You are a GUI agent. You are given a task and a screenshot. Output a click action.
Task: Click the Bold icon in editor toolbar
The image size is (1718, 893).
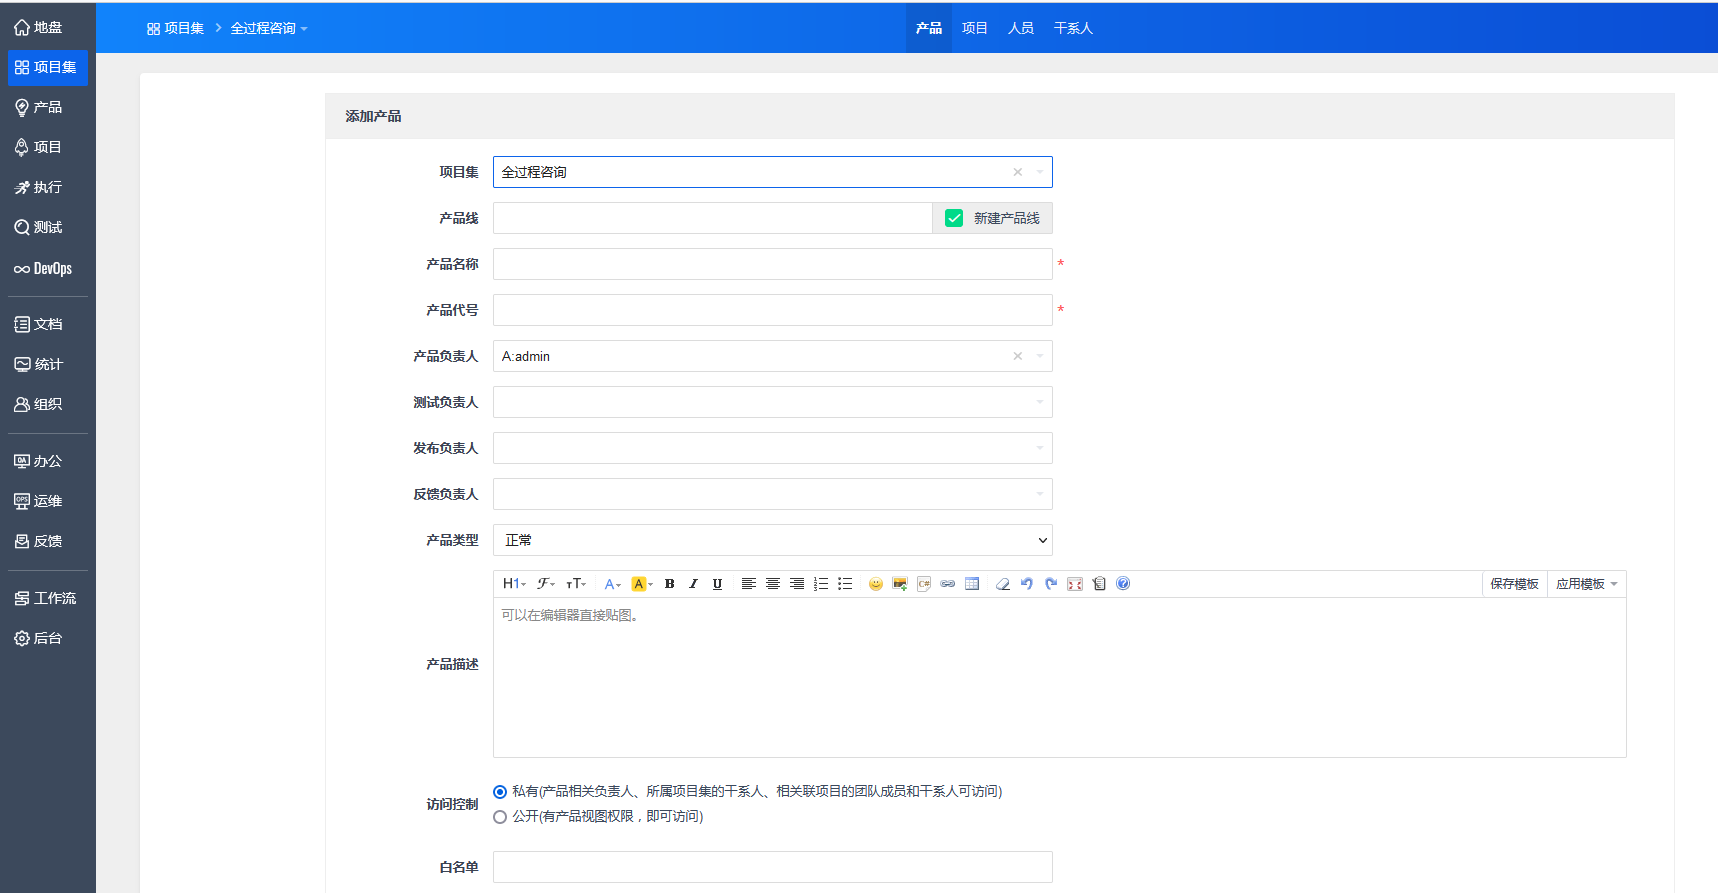[670, 584]
